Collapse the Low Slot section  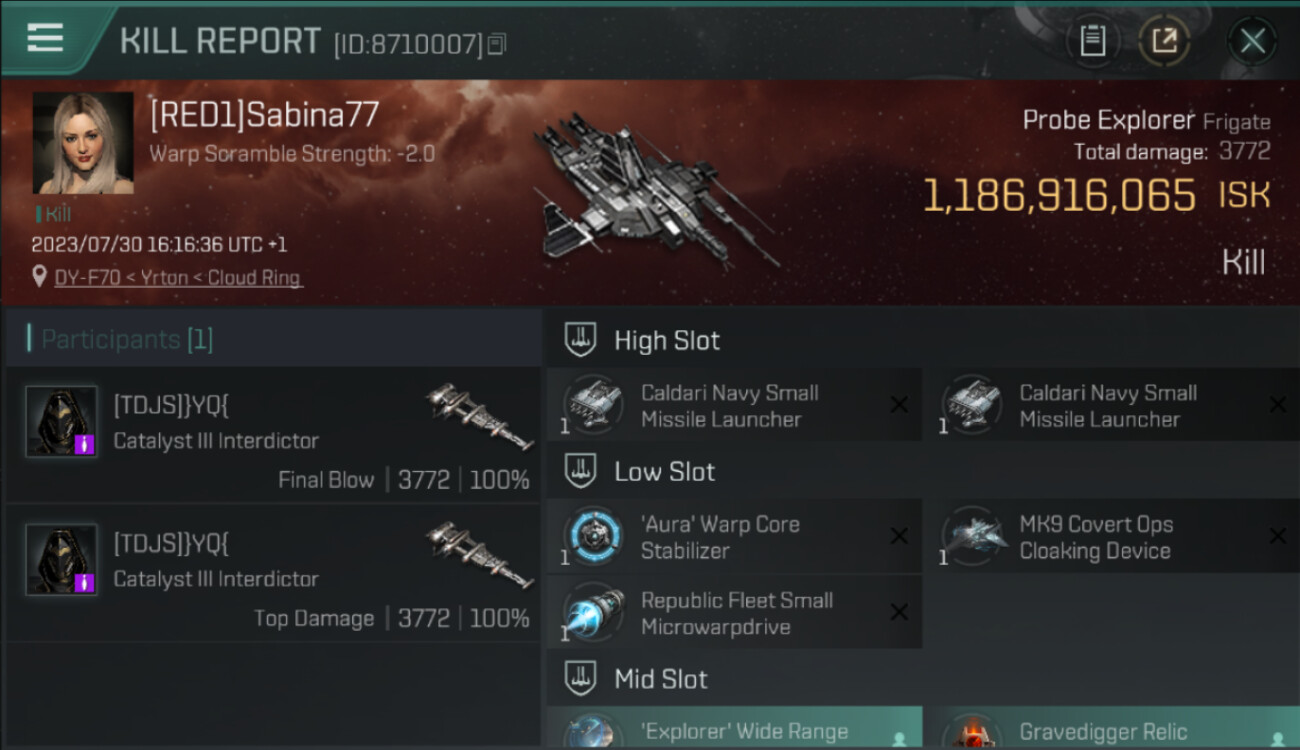click(x=580, y=471)
